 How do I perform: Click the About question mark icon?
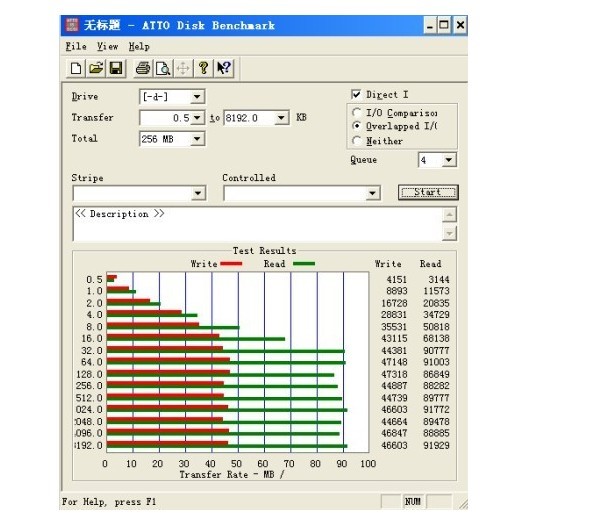point(204,68)
